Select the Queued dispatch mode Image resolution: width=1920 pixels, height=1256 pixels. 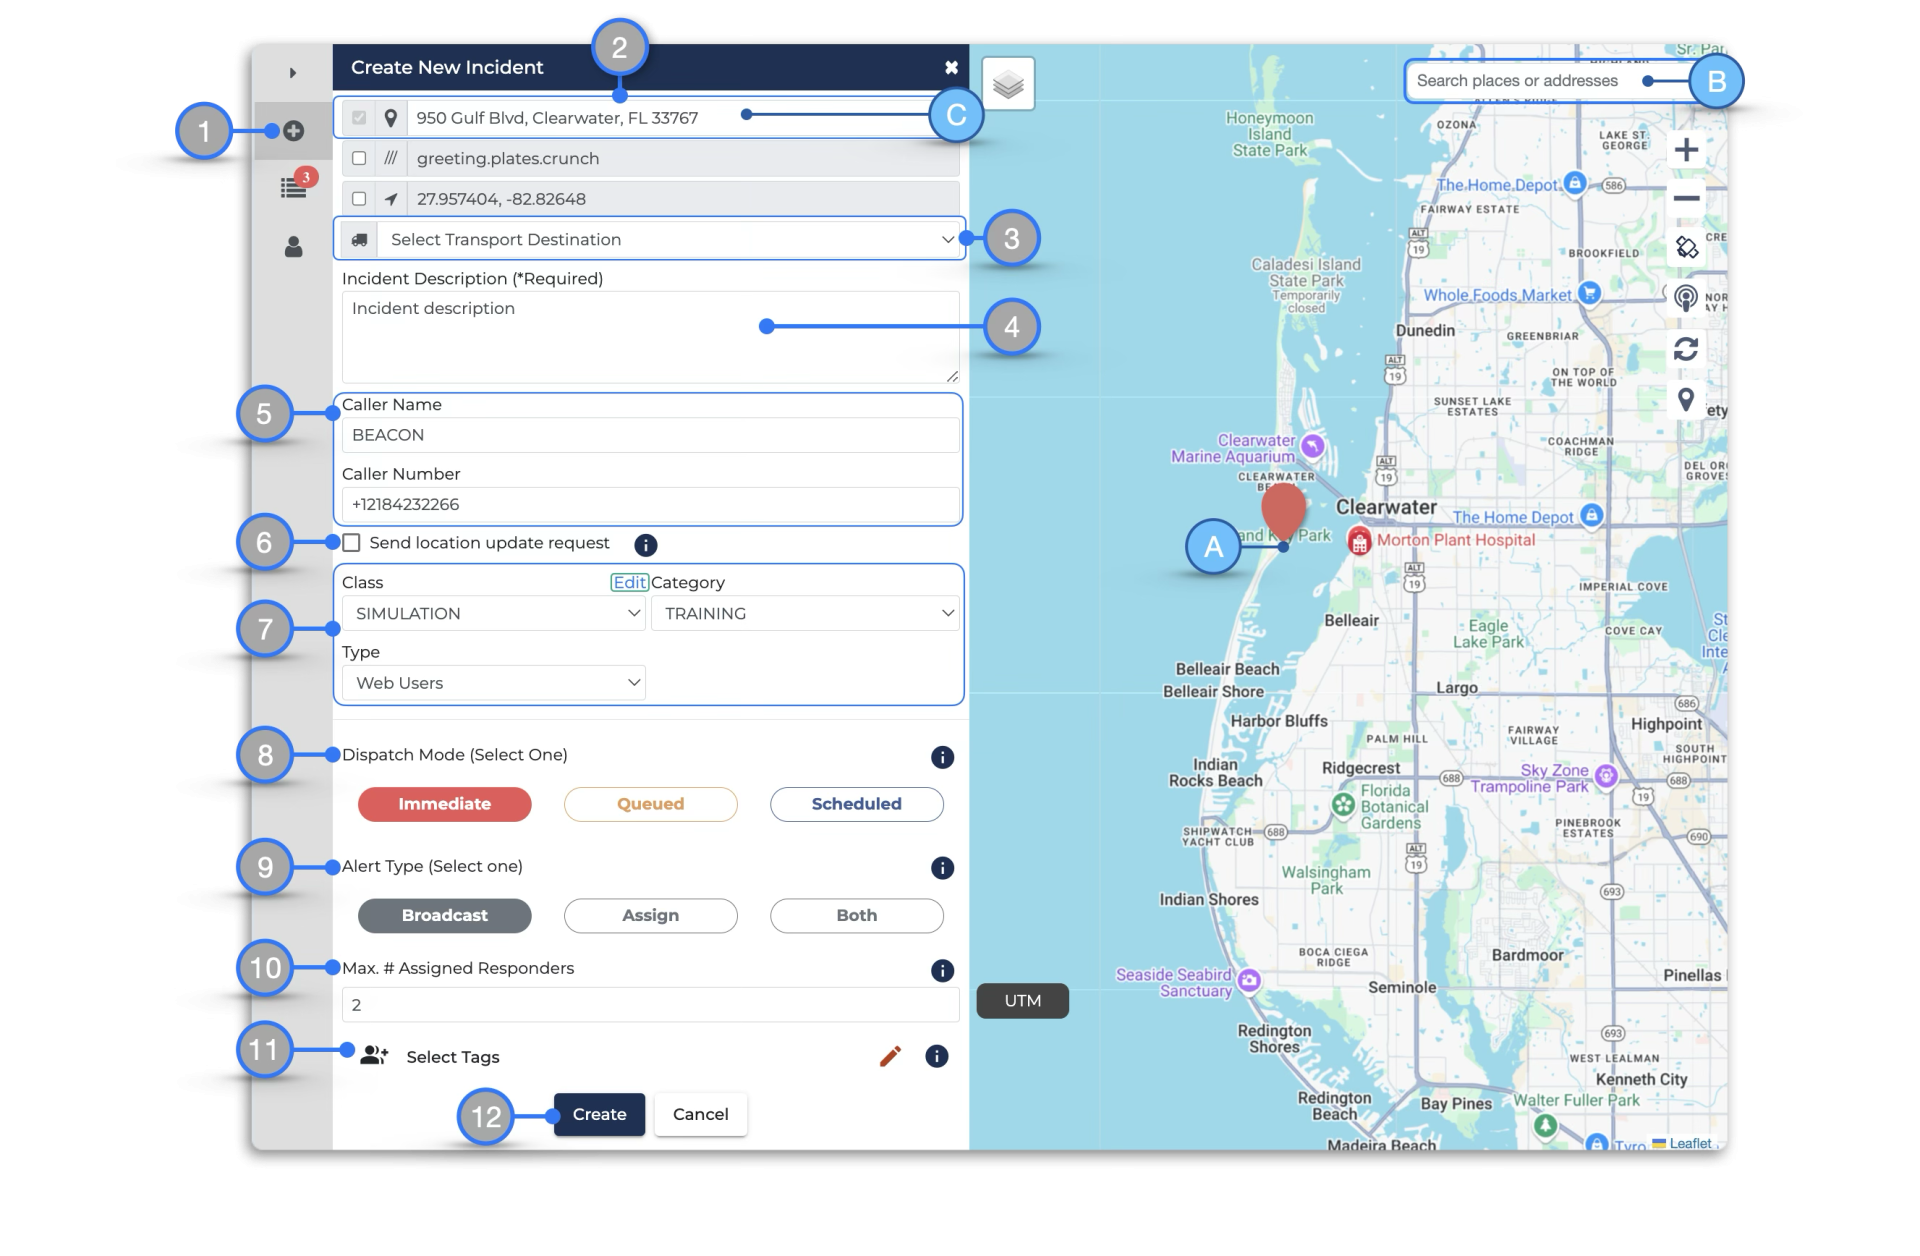pos(650,804)
